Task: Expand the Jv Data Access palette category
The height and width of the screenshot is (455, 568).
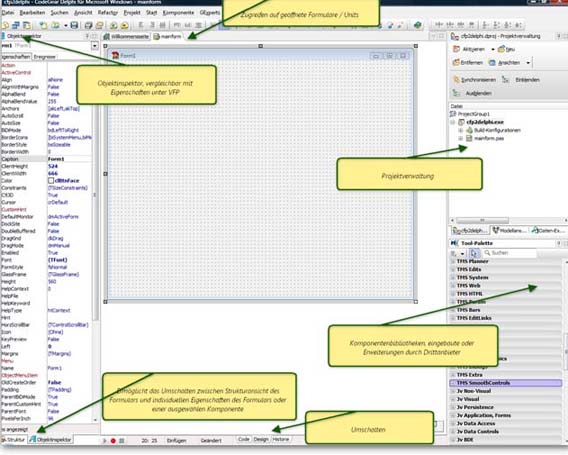Action: [x=453, y=423]
